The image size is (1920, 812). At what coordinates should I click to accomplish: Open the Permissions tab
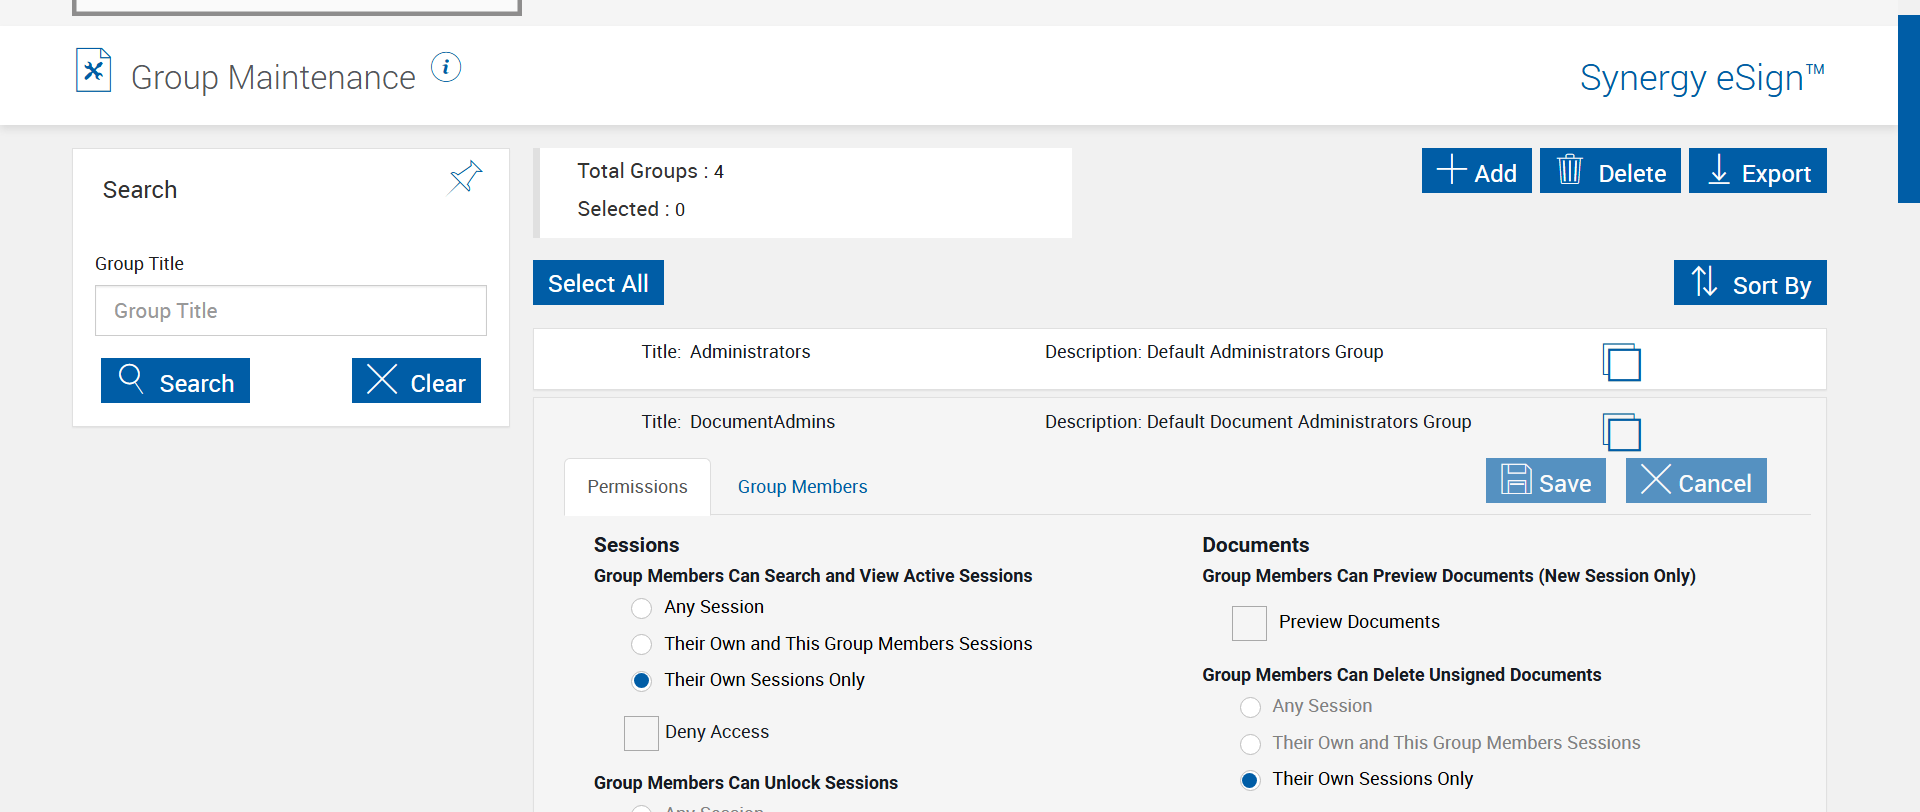tap(637, 487)
